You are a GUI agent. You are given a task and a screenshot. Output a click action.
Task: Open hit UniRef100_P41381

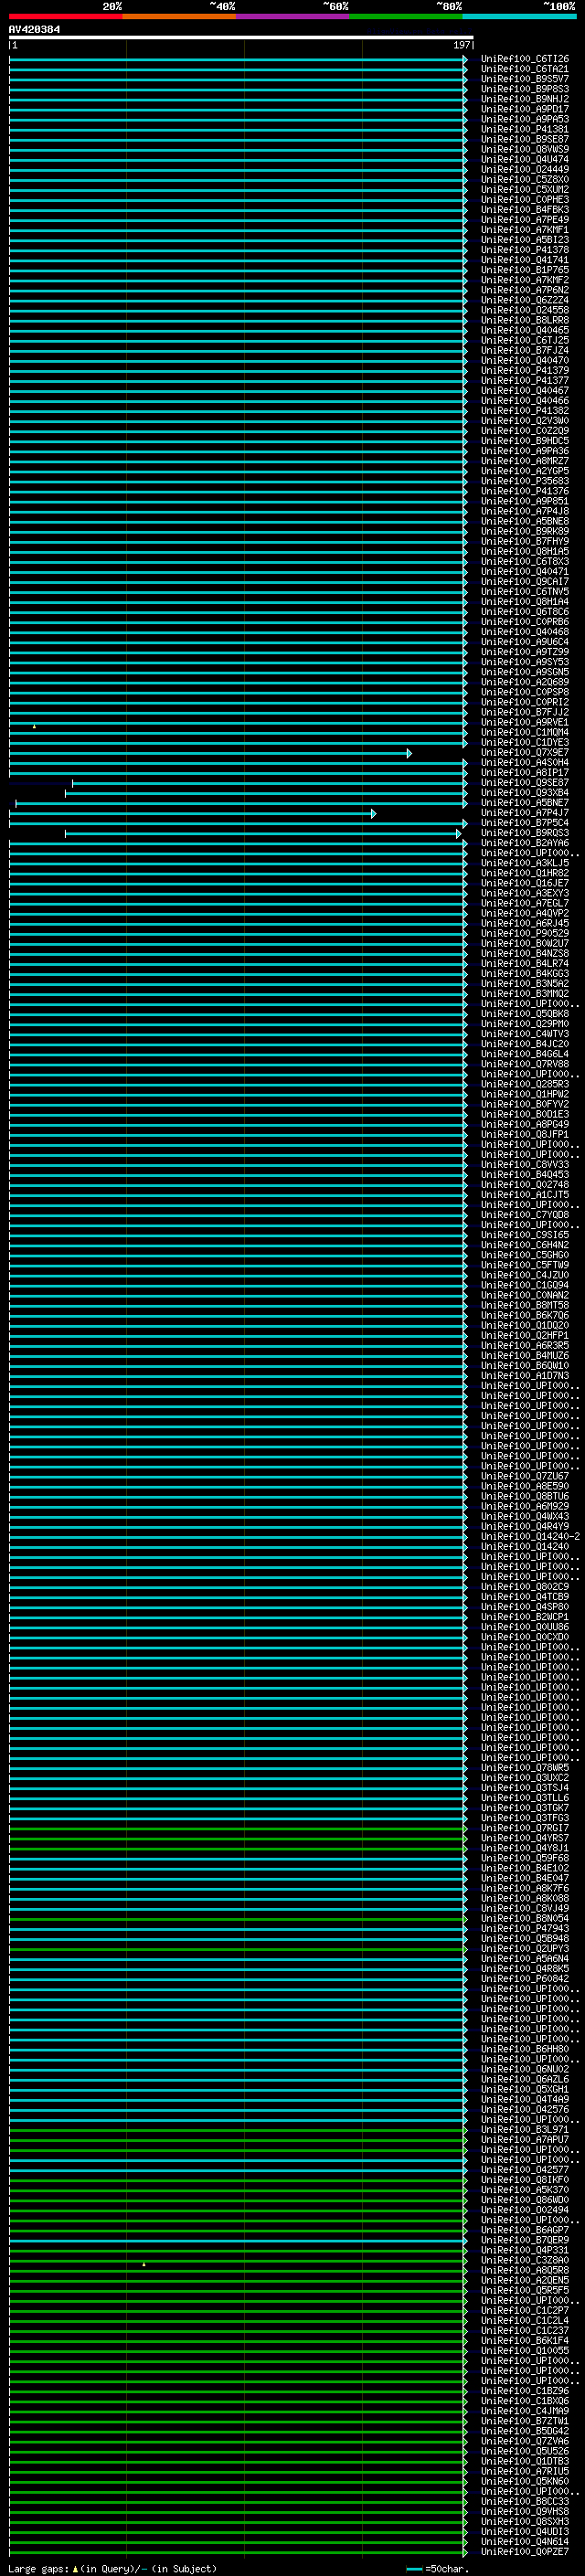pos(524,129)
